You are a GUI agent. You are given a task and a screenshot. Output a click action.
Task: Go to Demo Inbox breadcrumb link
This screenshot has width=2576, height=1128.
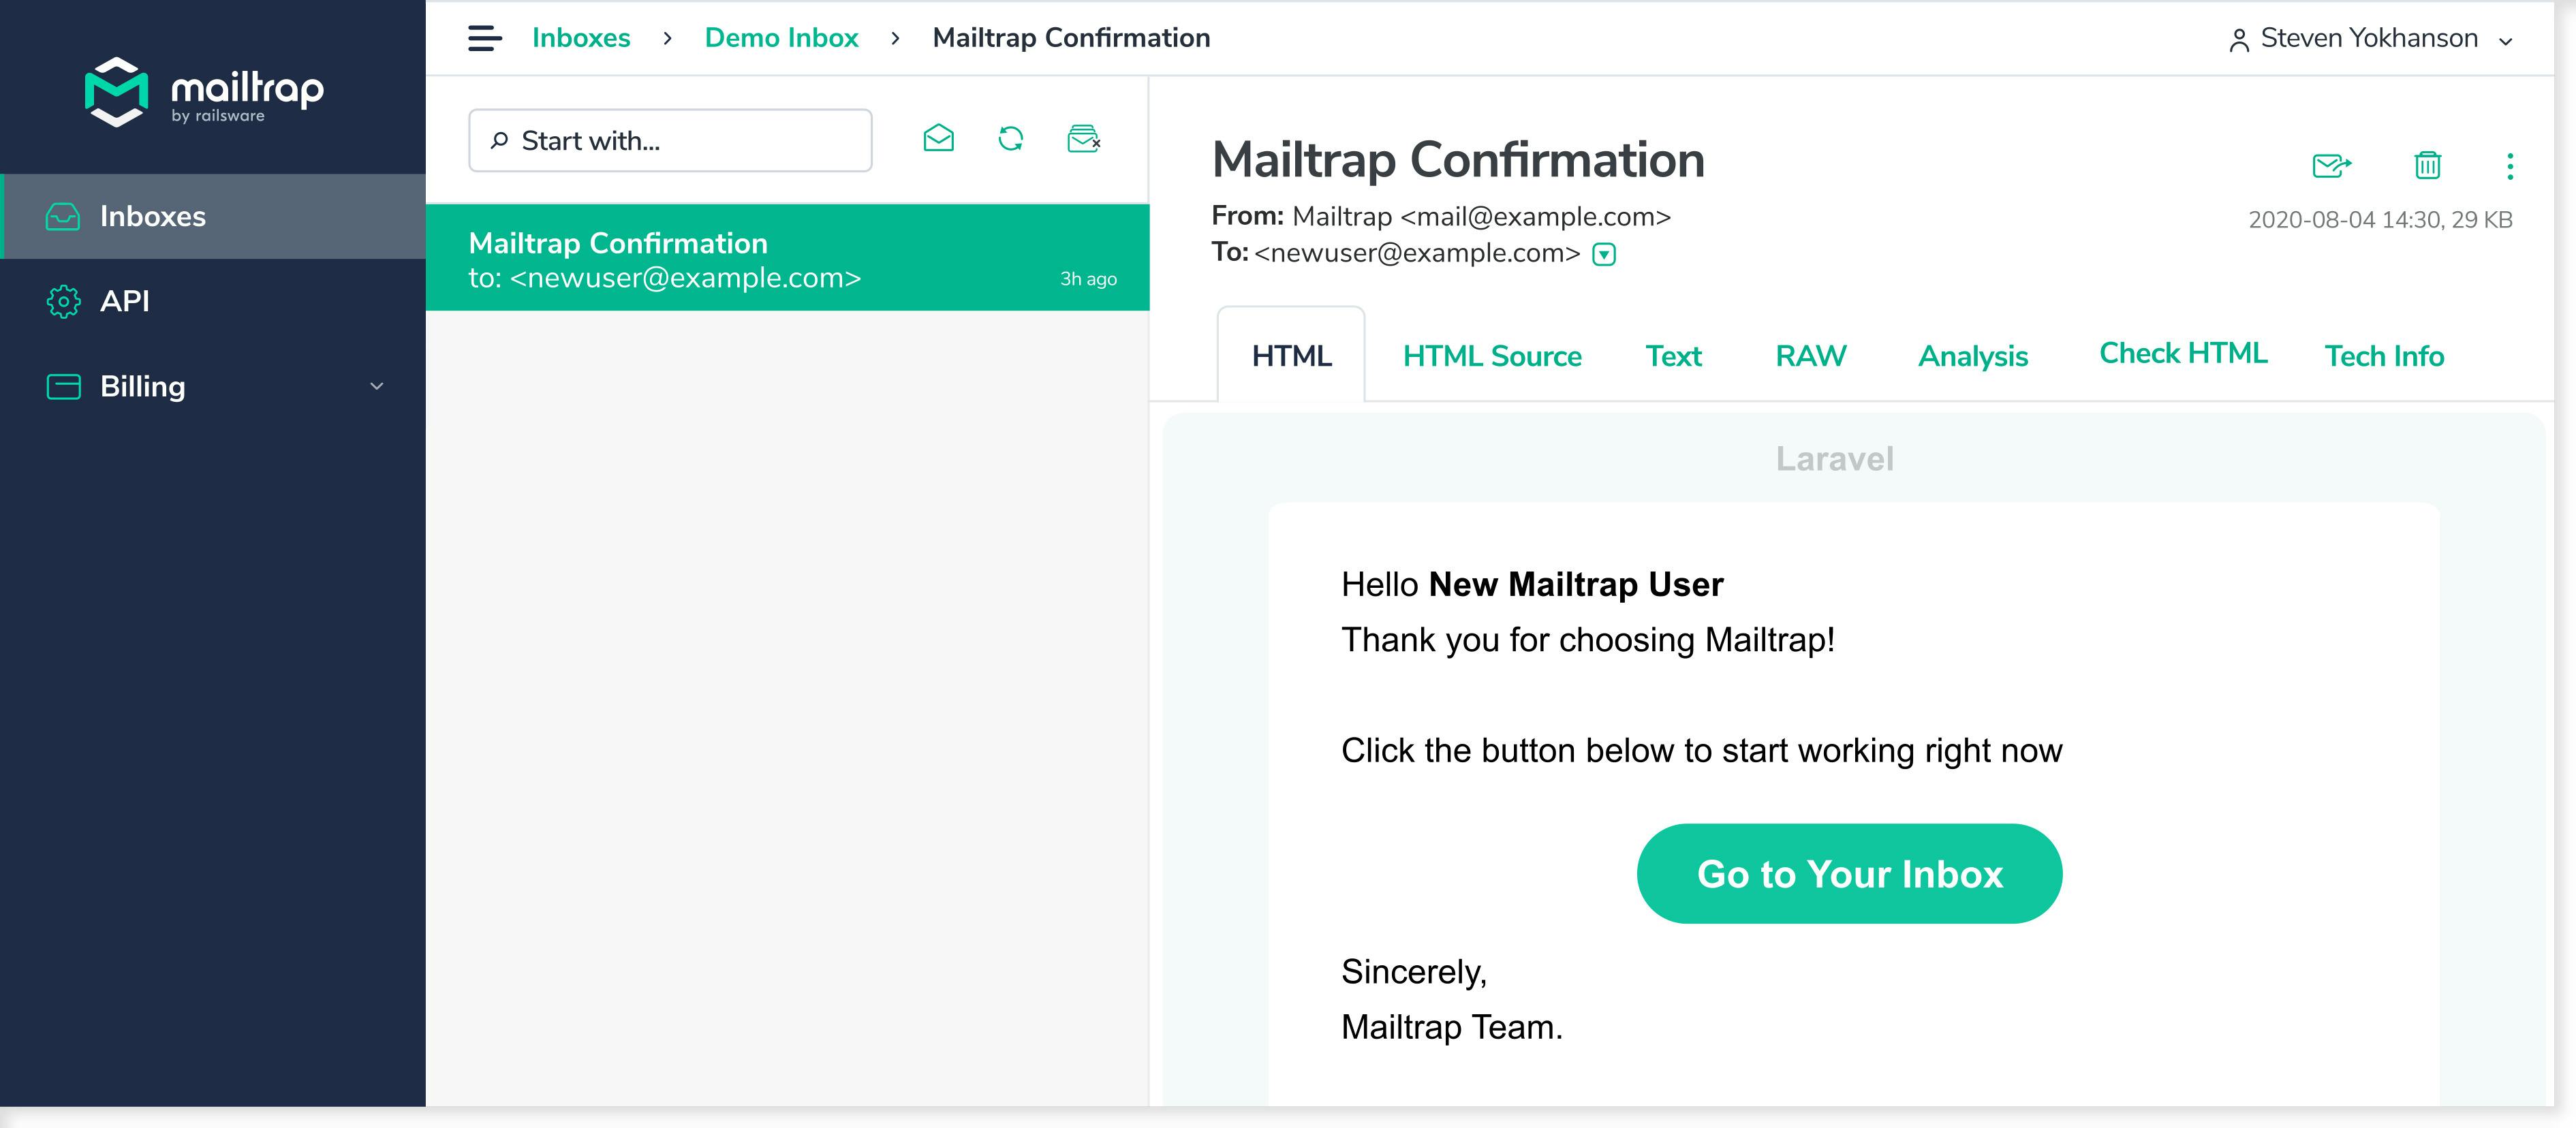(x=781, y=38)
